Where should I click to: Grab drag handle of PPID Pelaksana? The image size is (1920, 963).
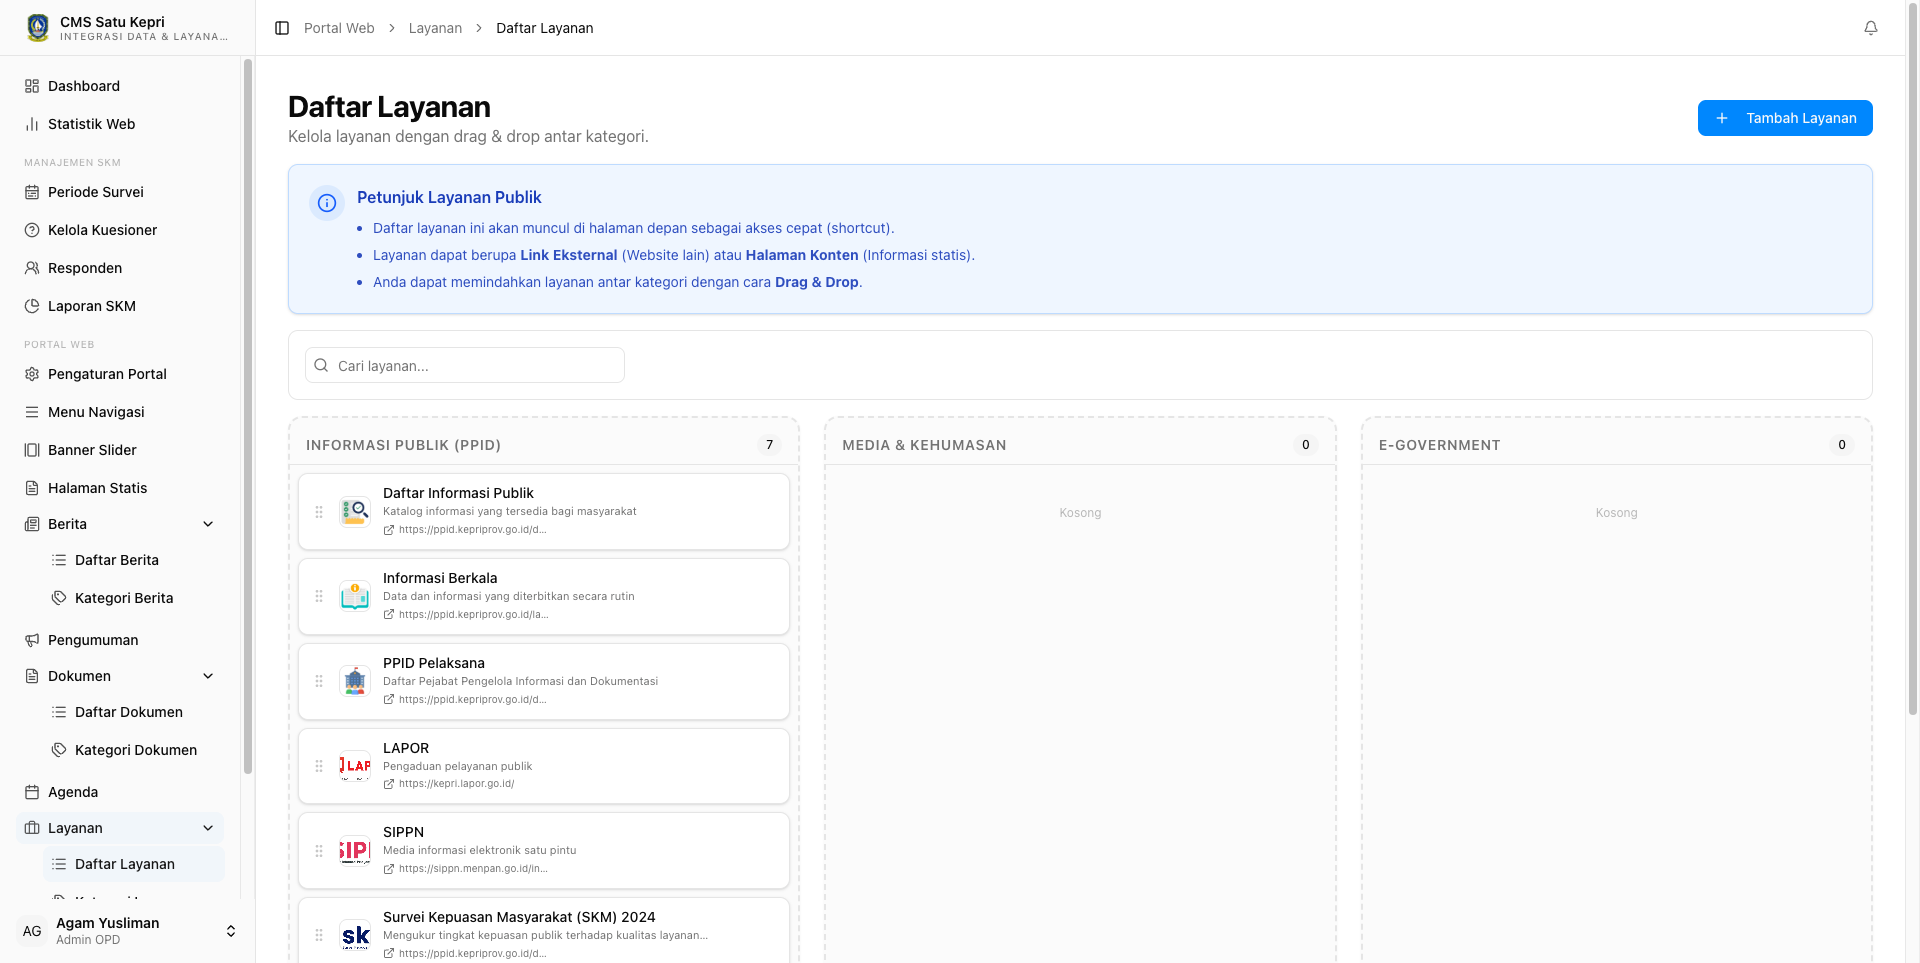319,682
